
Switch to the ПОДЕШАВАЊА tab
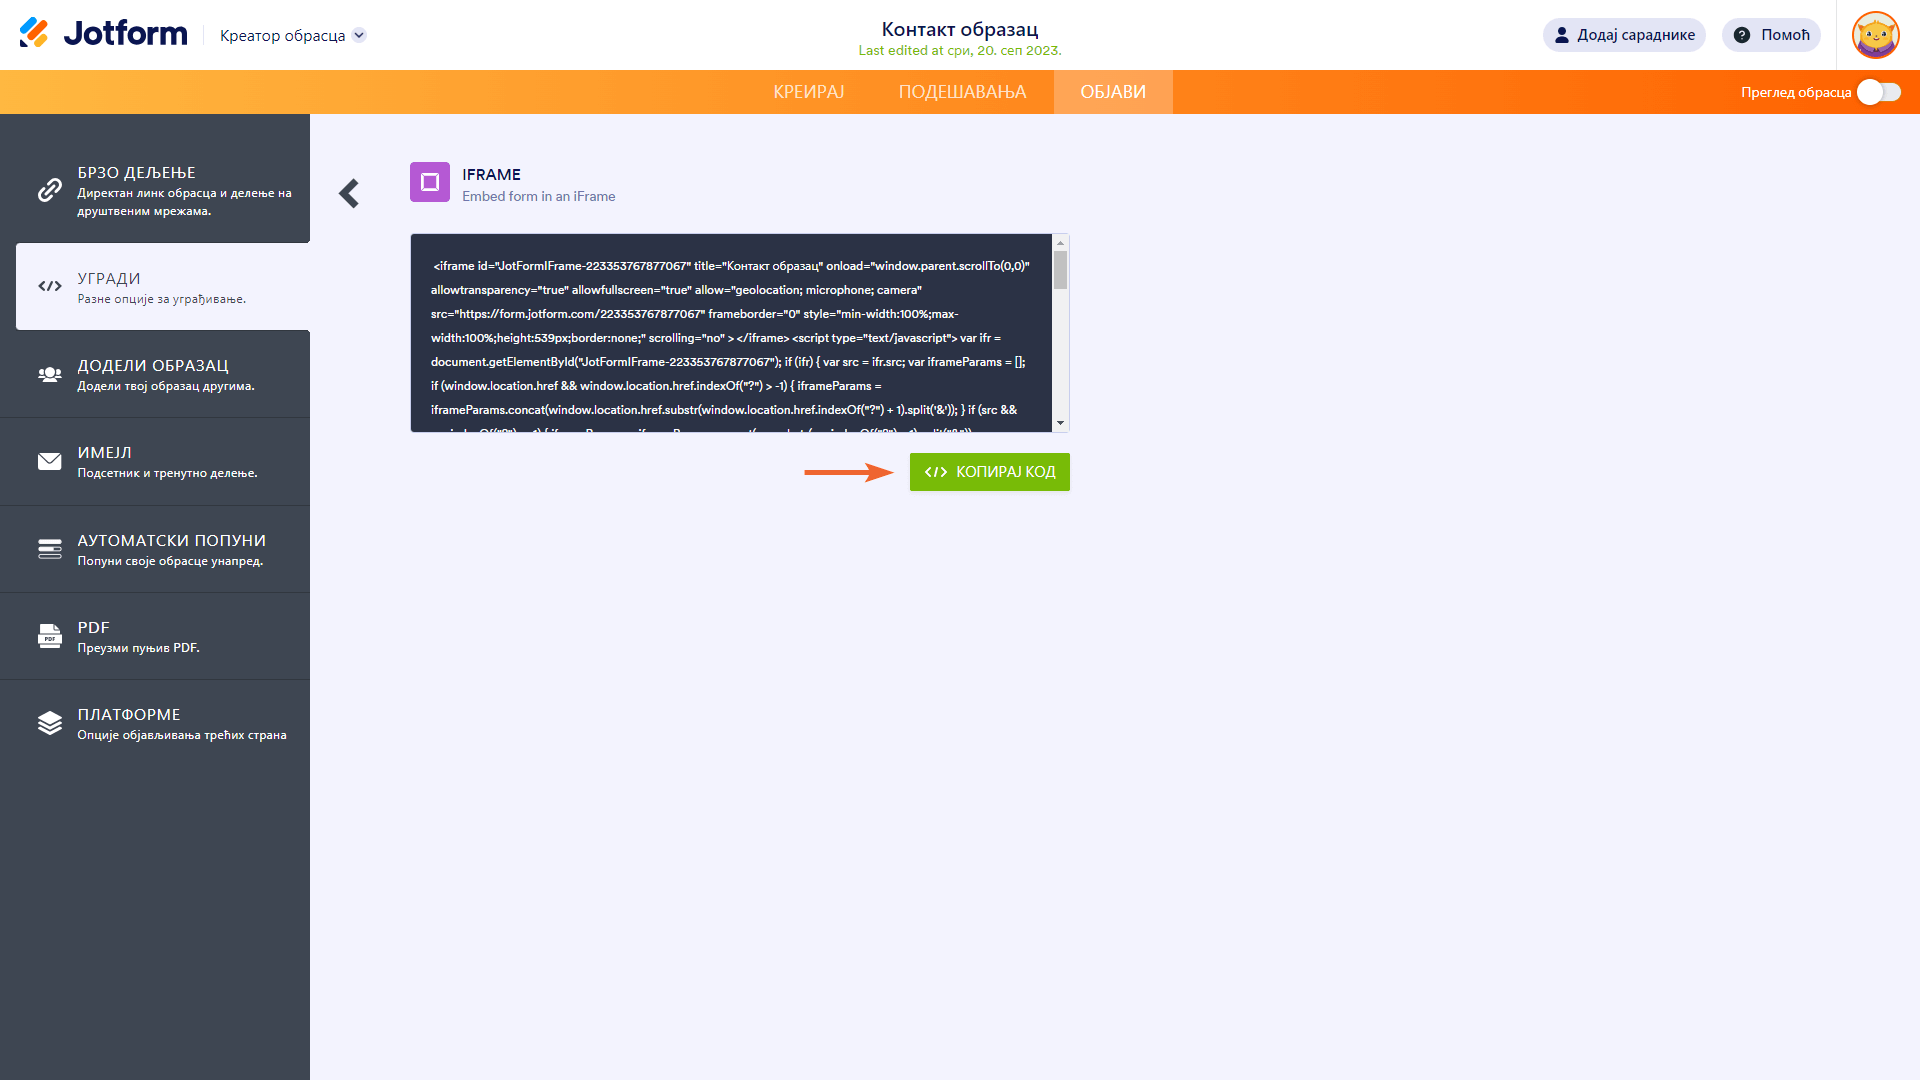pyautogui.click(x=962, y=92)
